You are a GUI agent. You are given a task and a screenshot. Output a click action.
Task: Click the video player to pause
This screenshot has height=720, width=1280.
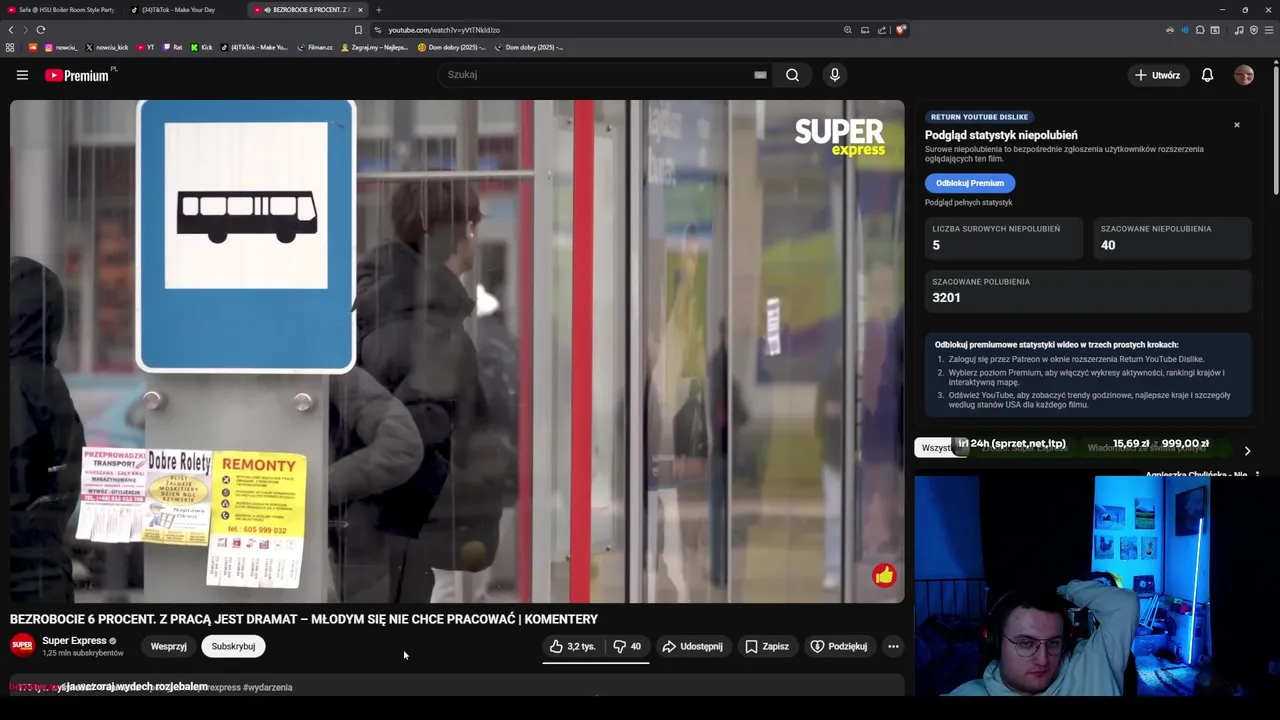(457, 351)
